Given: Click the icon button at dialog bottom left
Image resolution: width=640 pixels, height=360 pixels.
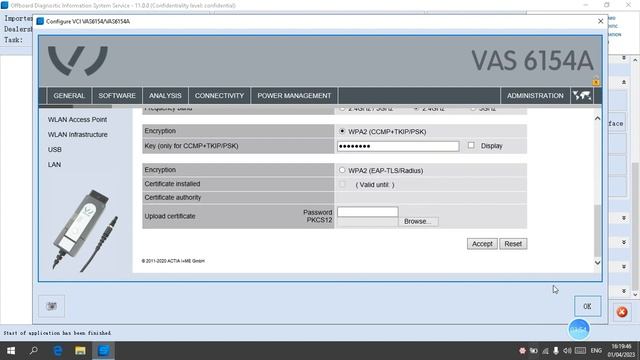Looking at the screenshot, I should (x=51, y=306).
